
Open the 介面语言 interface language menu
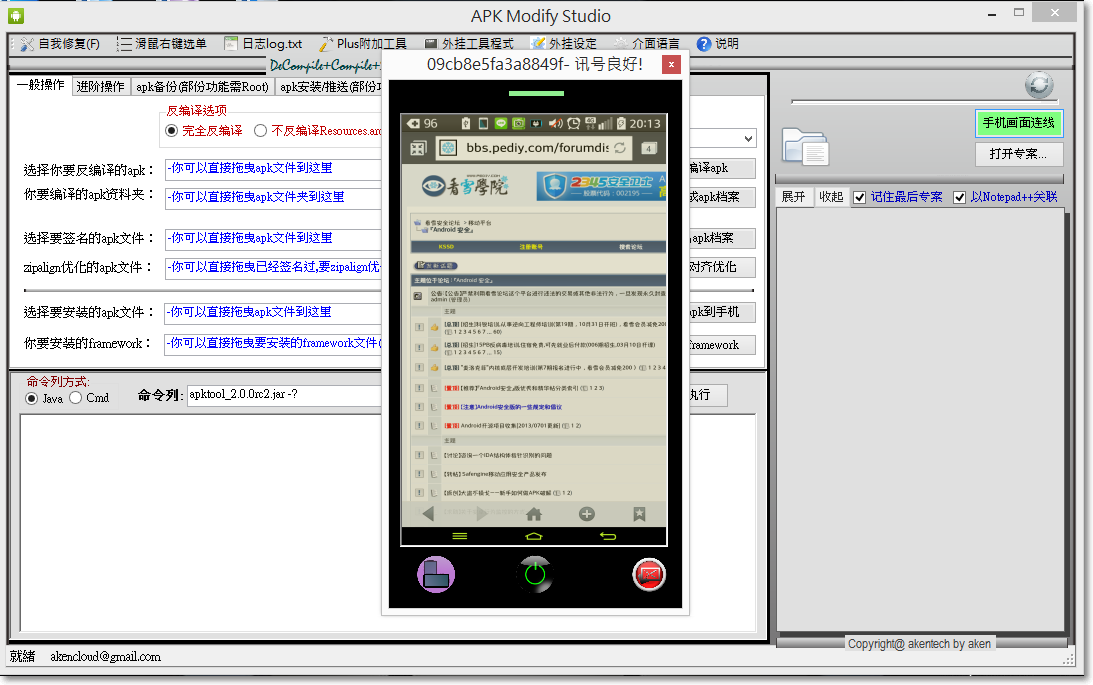pos(646,44)
